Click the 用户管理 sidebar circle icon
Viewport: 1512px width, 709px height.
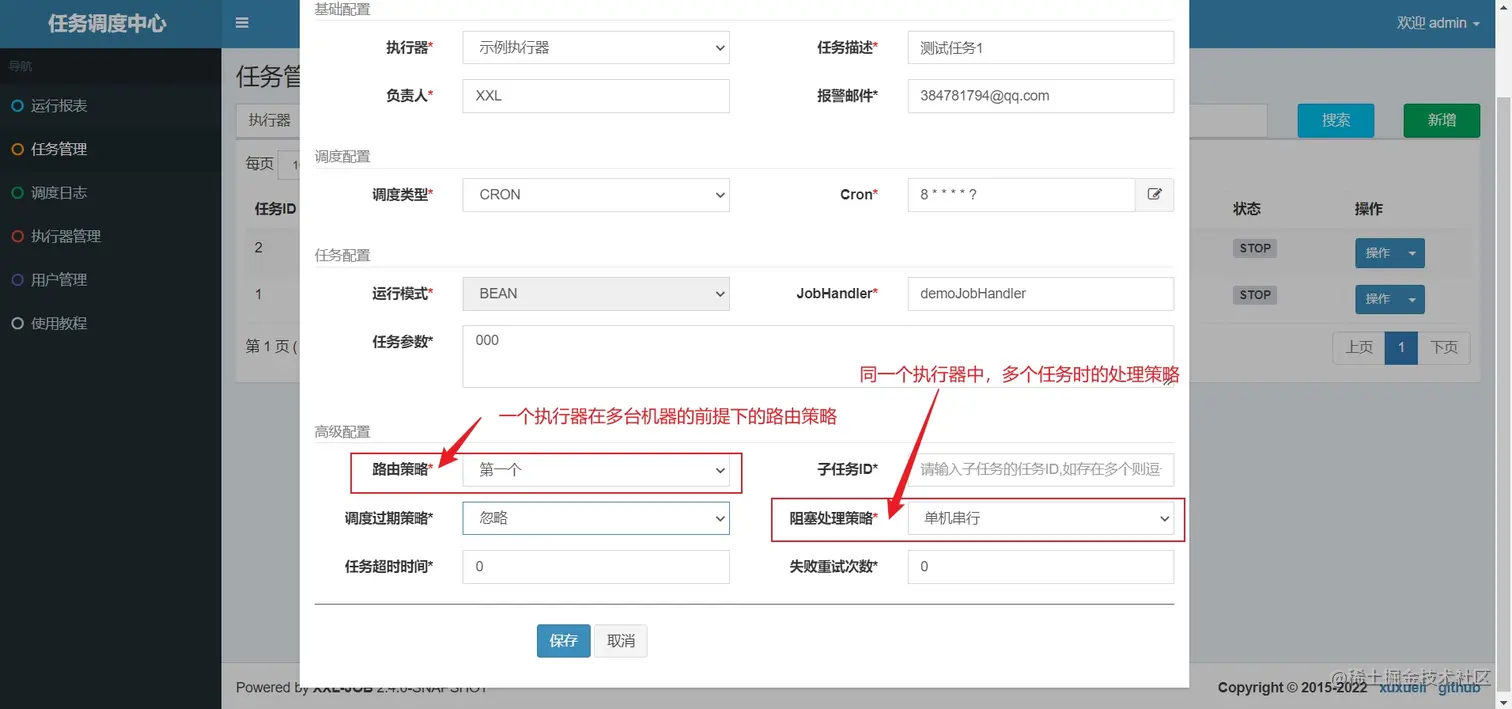point(17,280)
